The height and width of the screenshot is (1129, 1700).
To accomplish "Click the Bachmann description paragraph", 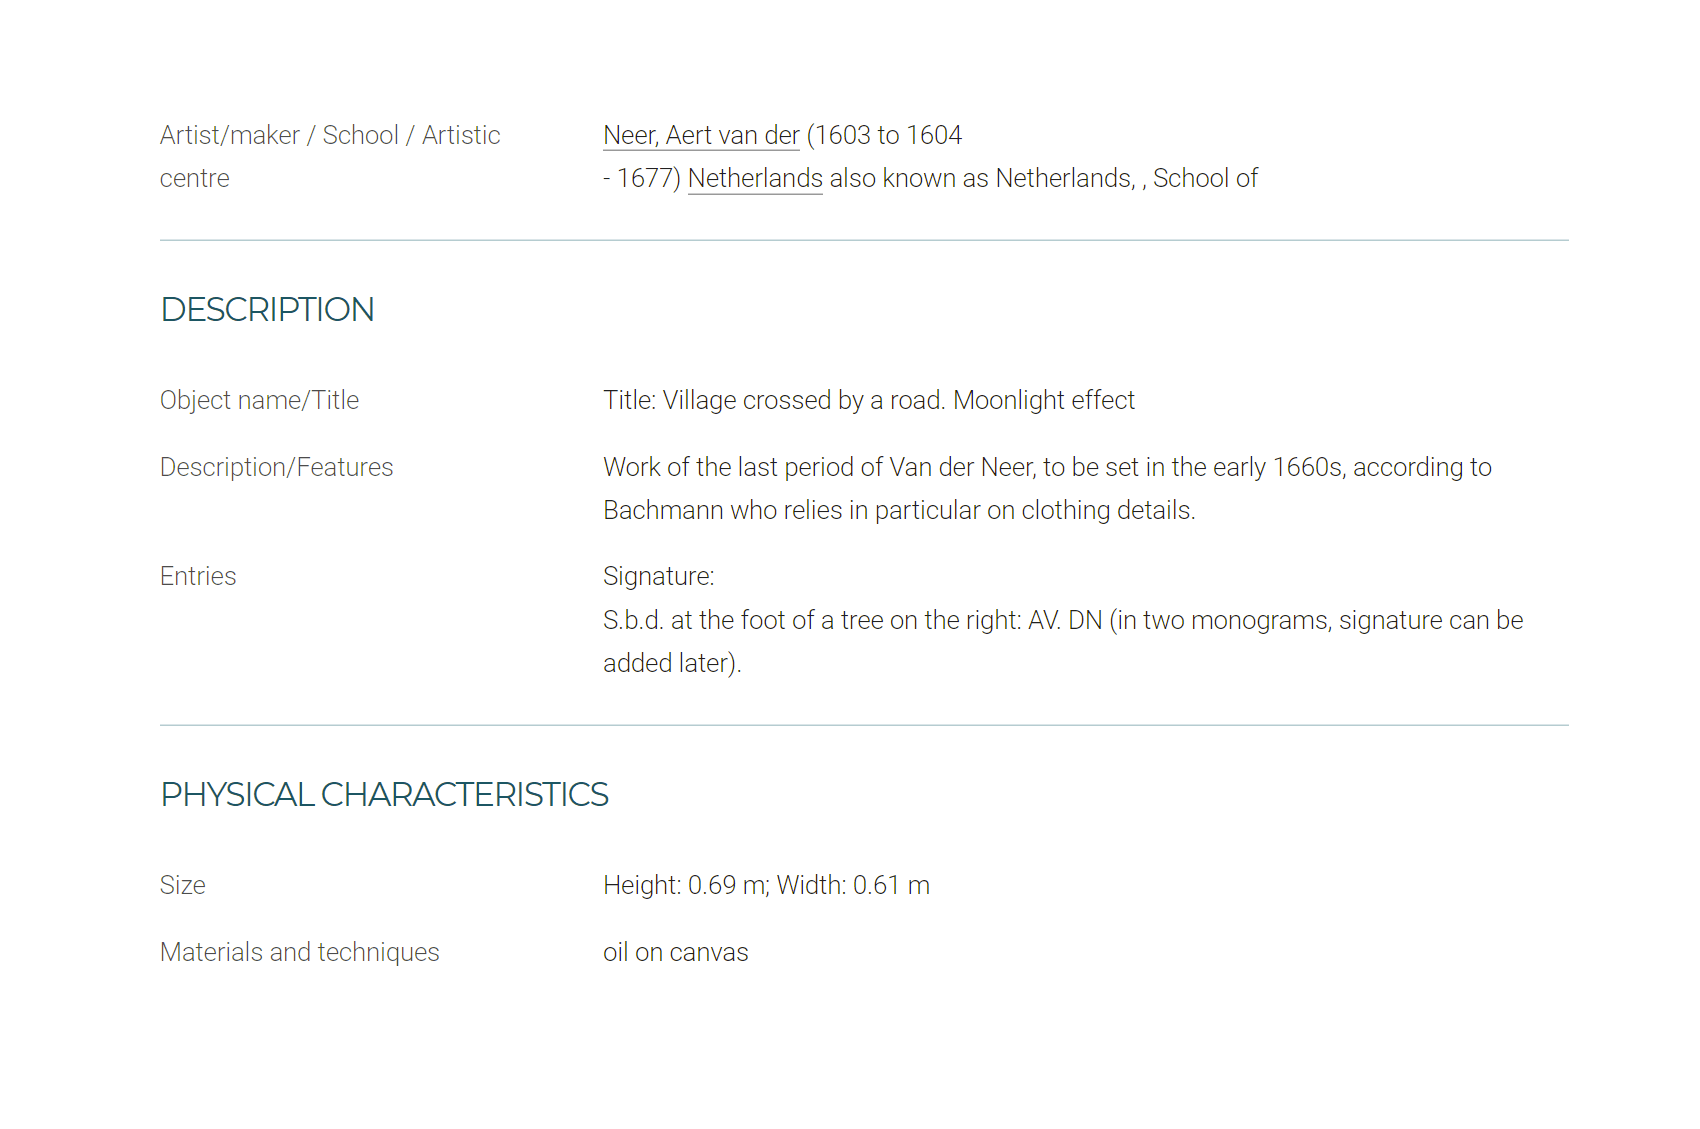I will point(1047,489).
